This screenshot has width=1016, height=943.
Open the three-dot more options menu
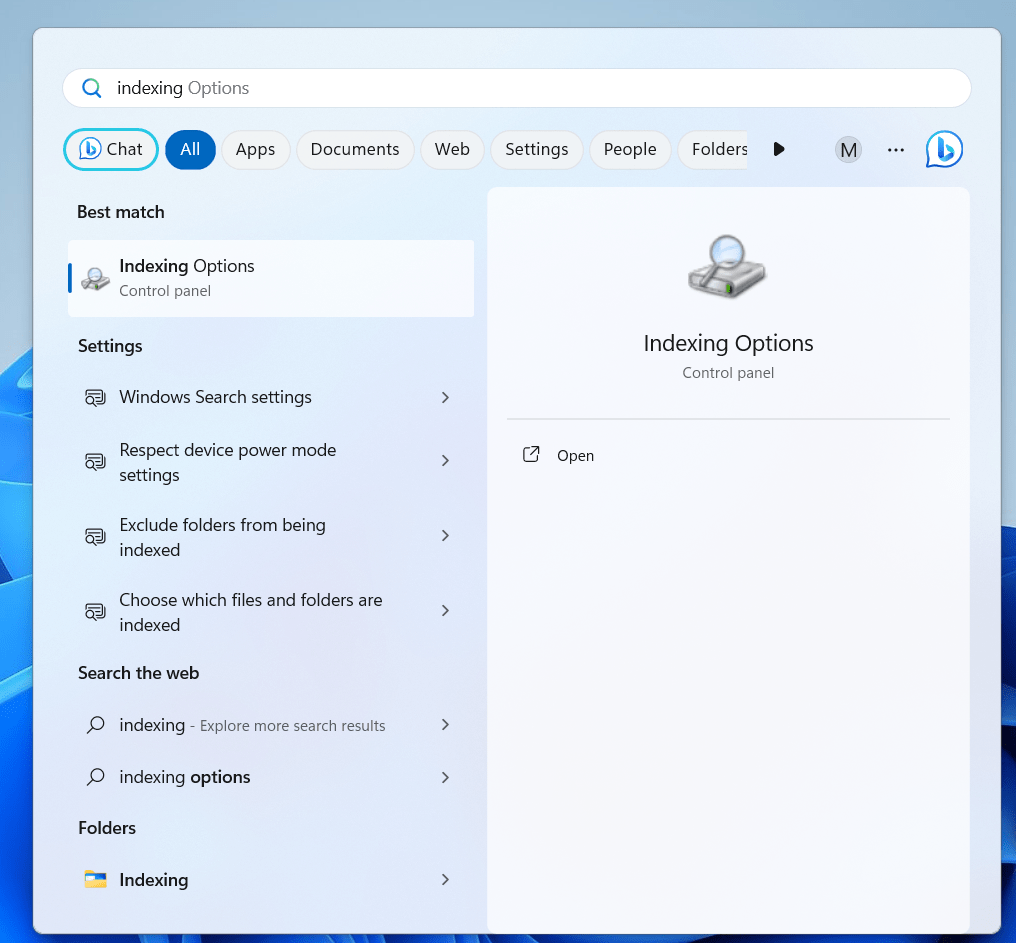click(x=895, y=150)
